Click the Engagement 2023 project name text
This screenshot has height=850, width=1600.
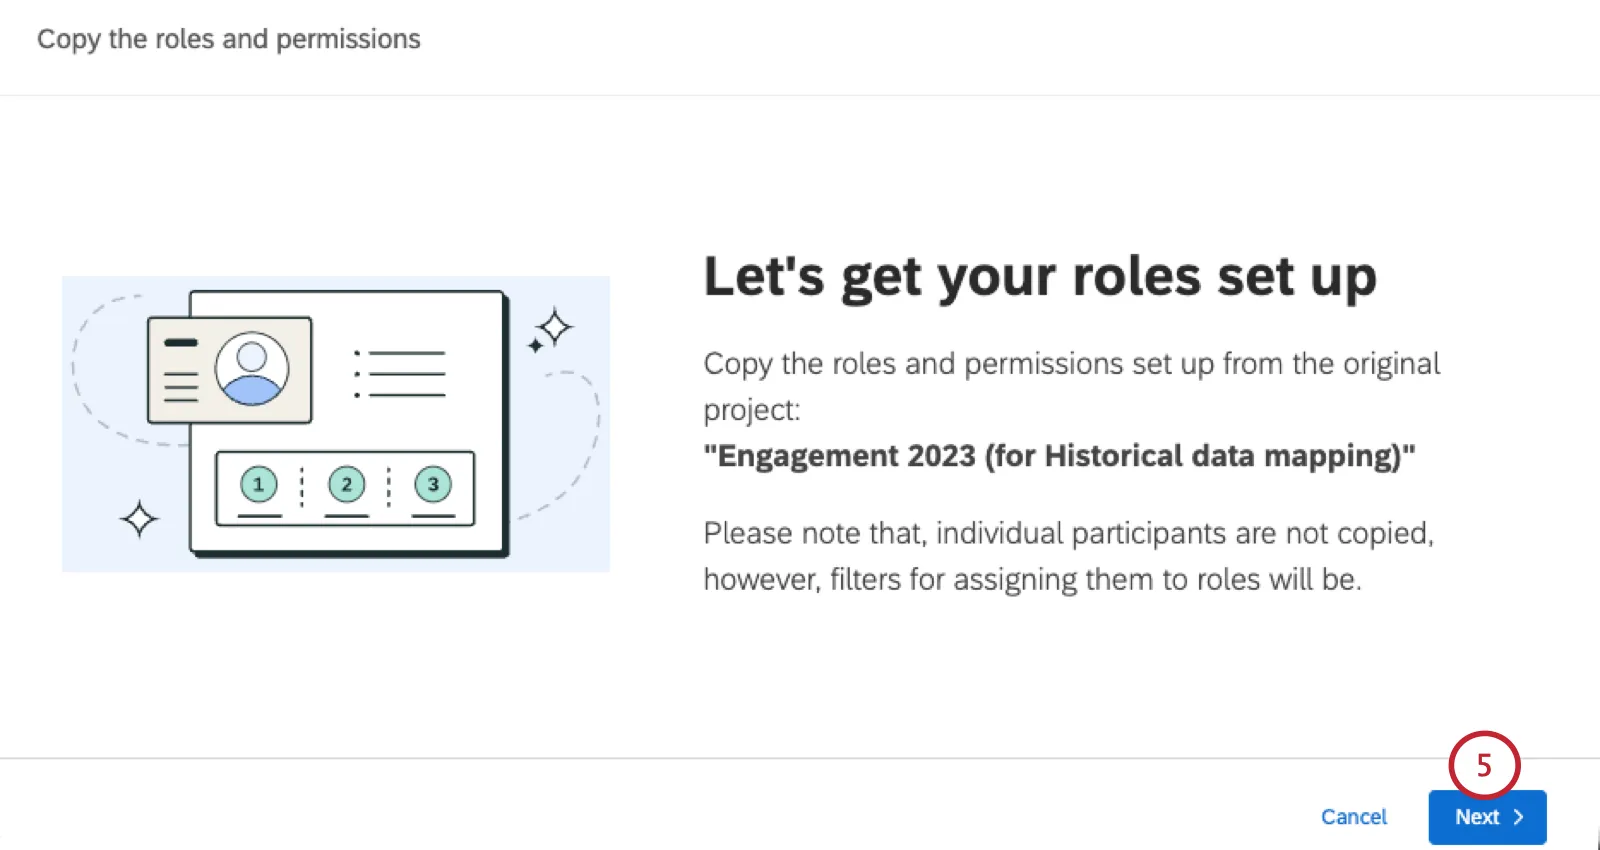[x=1059, y=456]
